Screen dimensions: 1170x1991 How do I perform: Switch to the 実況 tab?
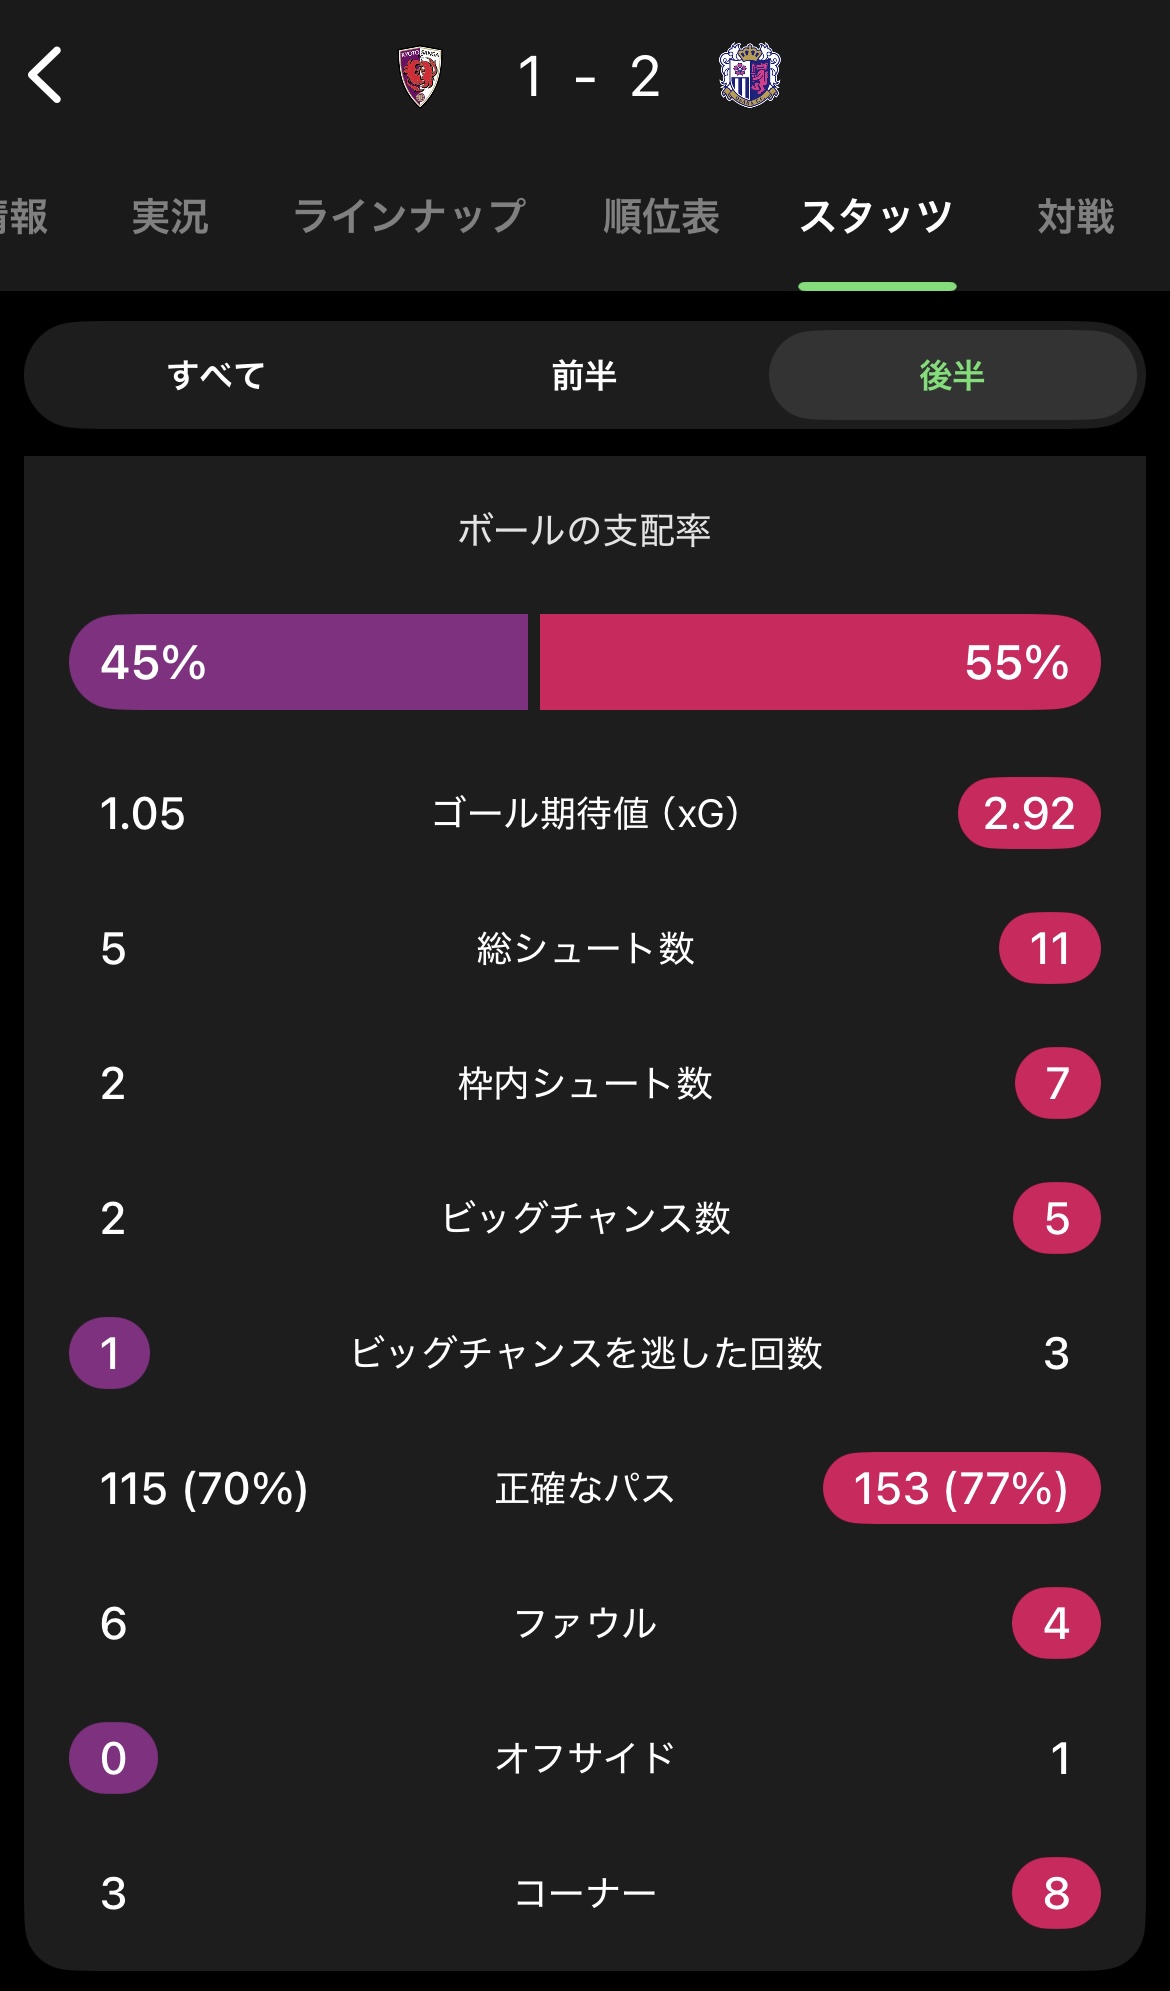click(170, 216)
